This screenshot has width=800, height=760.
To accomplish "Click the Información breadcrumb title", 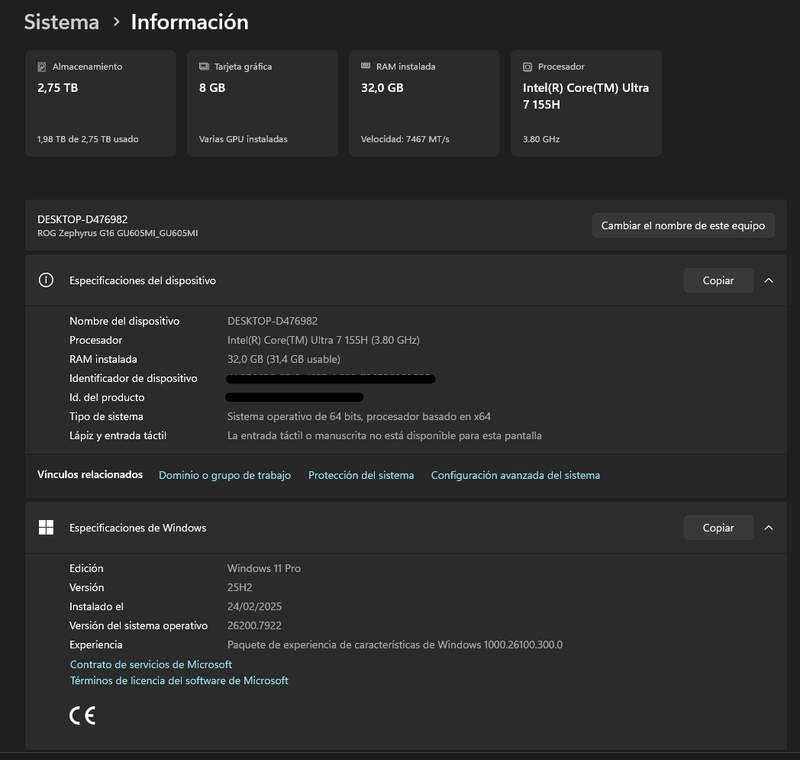I will [x=190, y=22].
